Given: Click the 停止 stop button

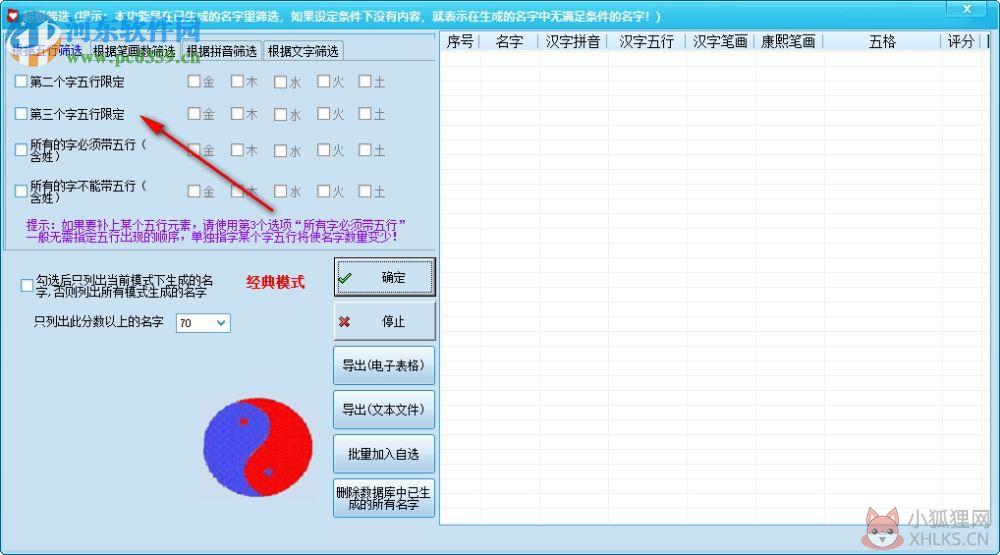Looking at the screenshot, I should pyautogui.click(x=385, y=322).
